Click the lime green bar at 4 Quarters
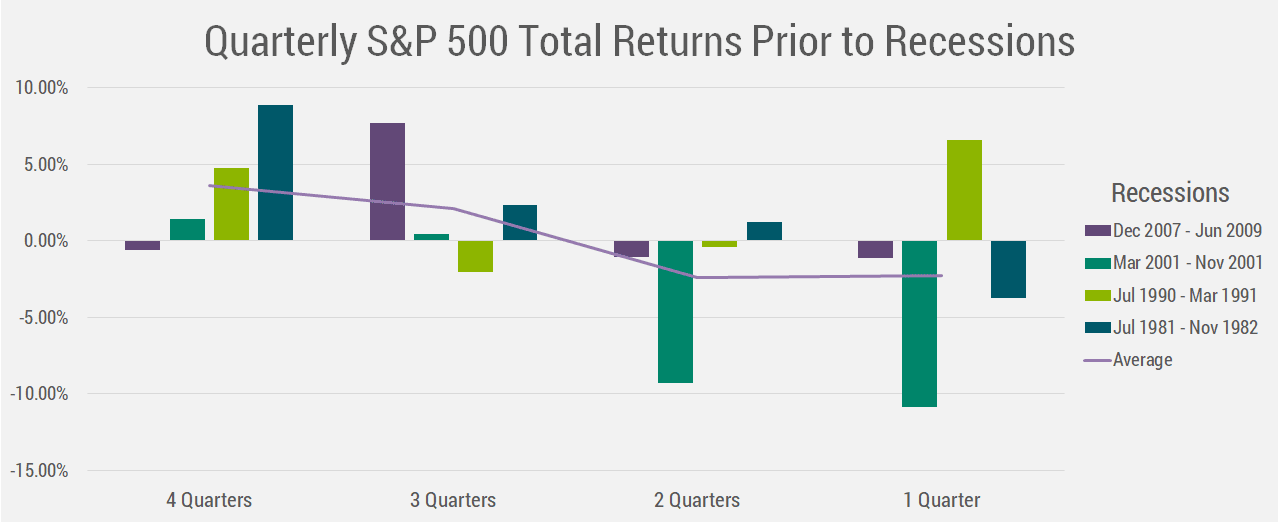The width and height of the screenshot is (1278, 522). point(231,204)
